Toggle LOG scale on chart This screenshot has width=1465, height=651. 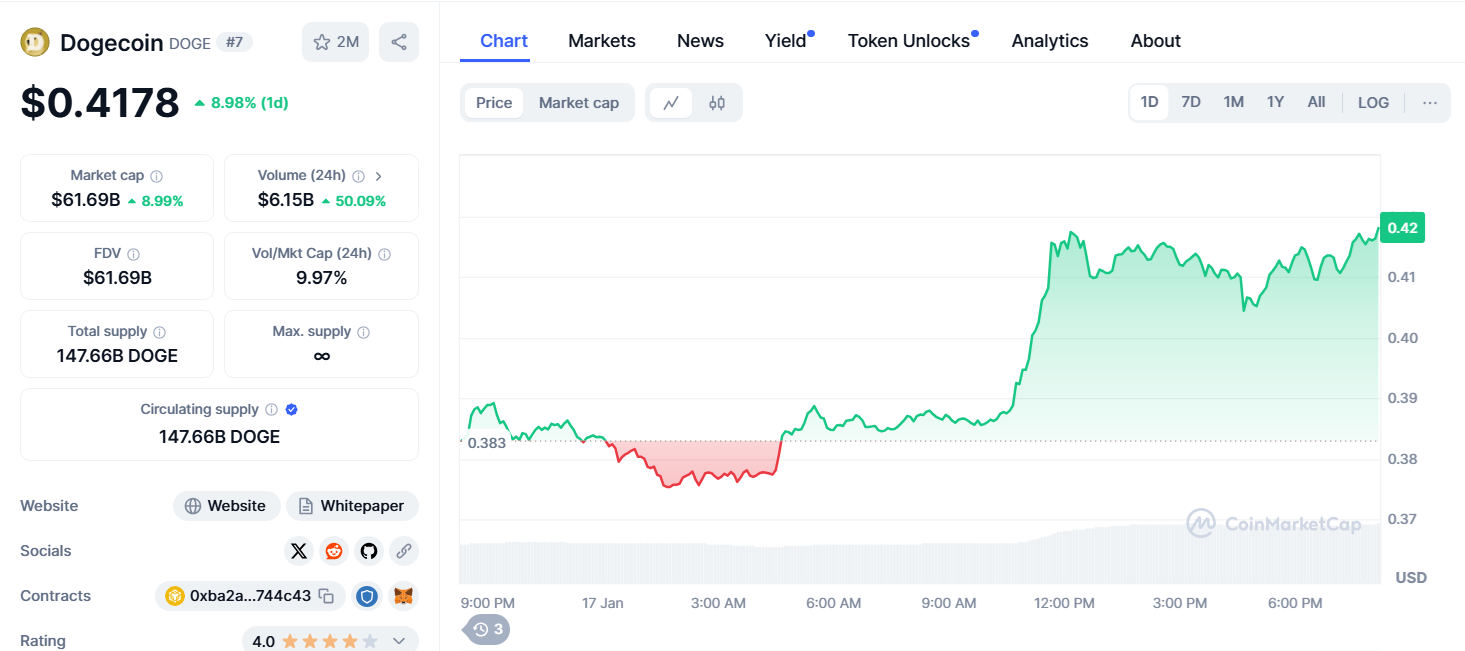[1373, 103]
